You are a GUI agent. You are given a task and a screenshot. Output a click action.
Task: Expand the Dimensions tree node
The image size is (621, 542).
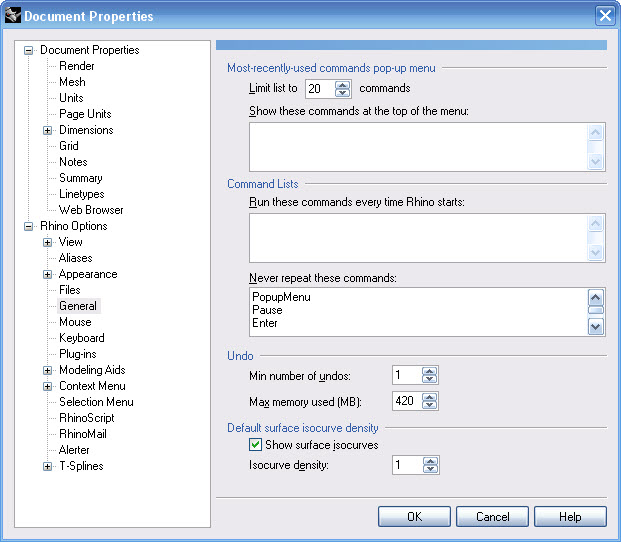coord(47,130)
